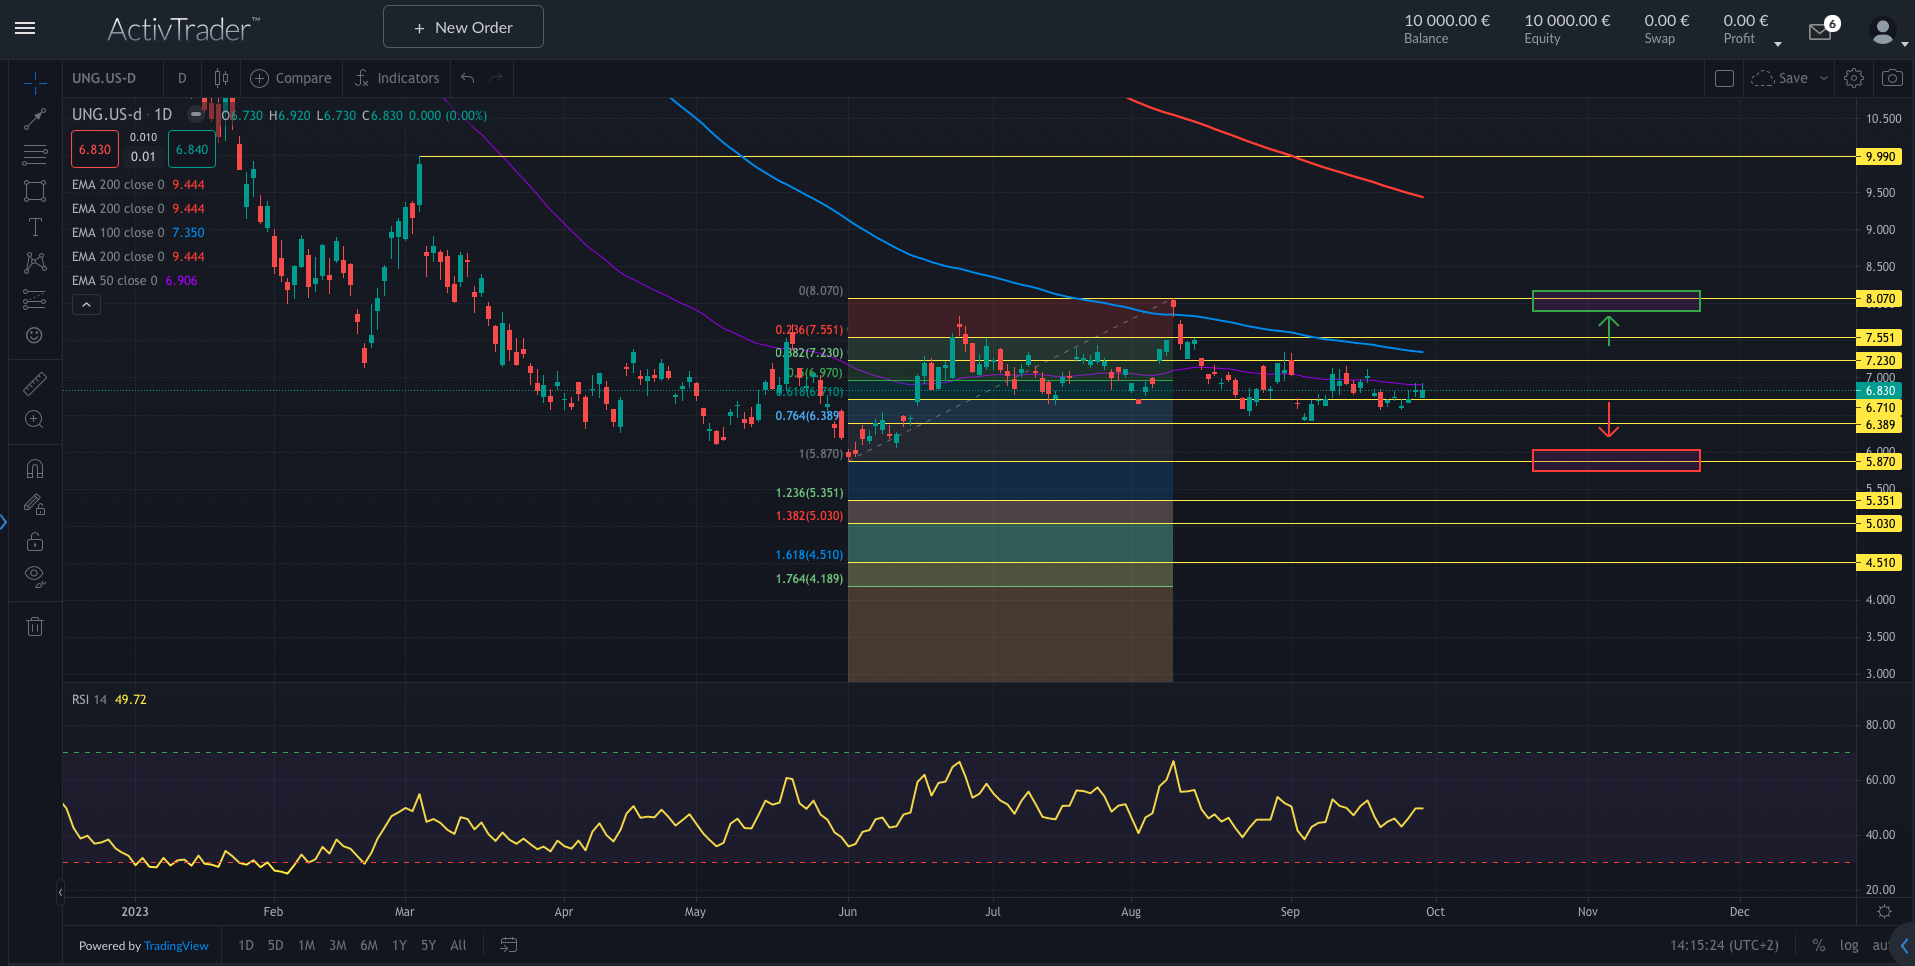This screenshot has width=1915, height=966.
Task: Take a chart snapshot with camera icon
Action: (1892, 78)
